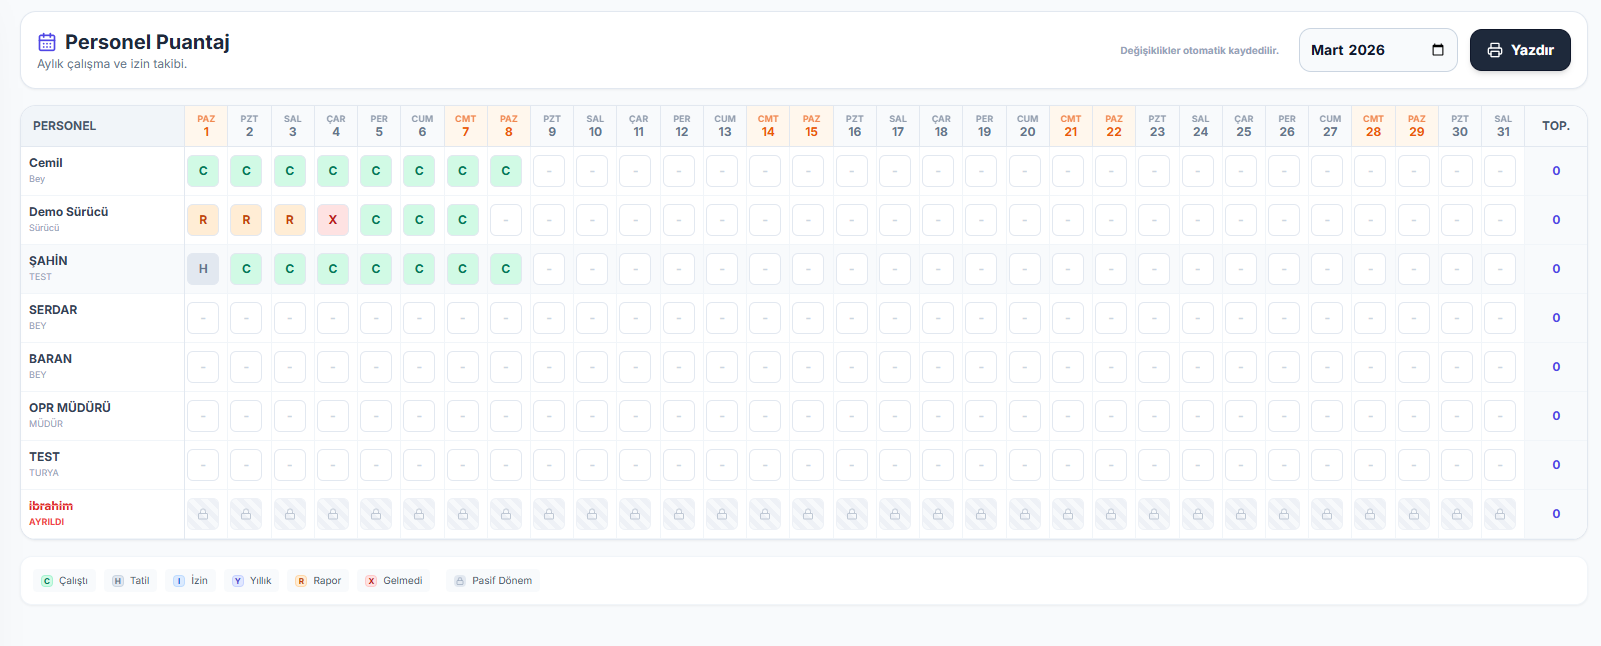1601x646 pixels.
Task: Click the Çalıştı legend badge
Action: [65, 581]
